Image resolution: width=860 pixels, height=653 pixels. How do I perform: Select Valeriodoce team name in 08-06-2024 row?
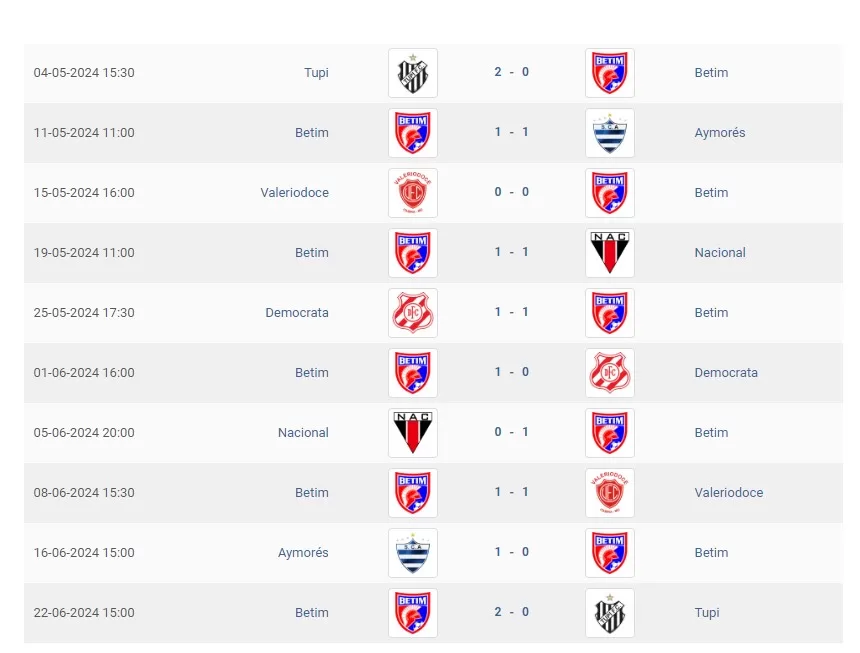tap(728, 493)
